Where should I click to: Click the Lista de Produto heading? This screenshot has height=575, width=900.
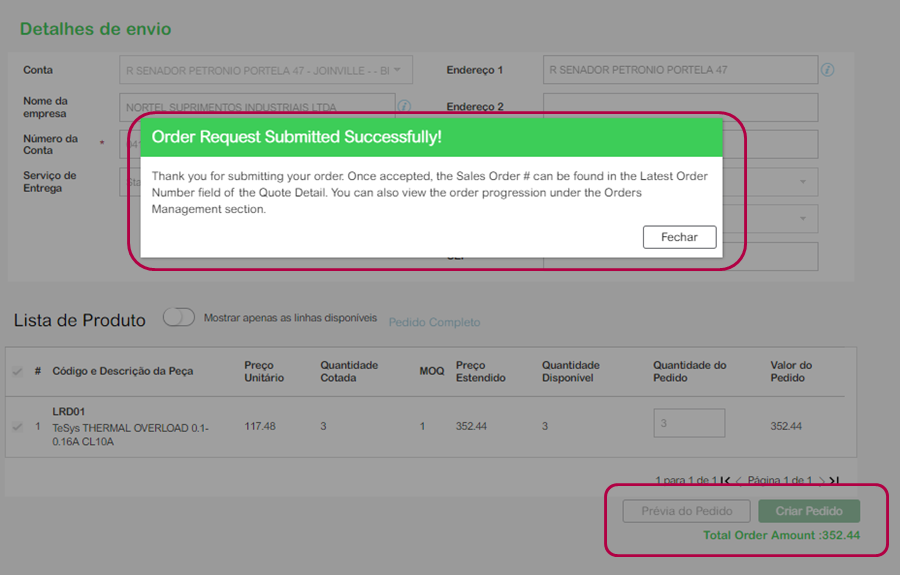[x=80, y=320]
